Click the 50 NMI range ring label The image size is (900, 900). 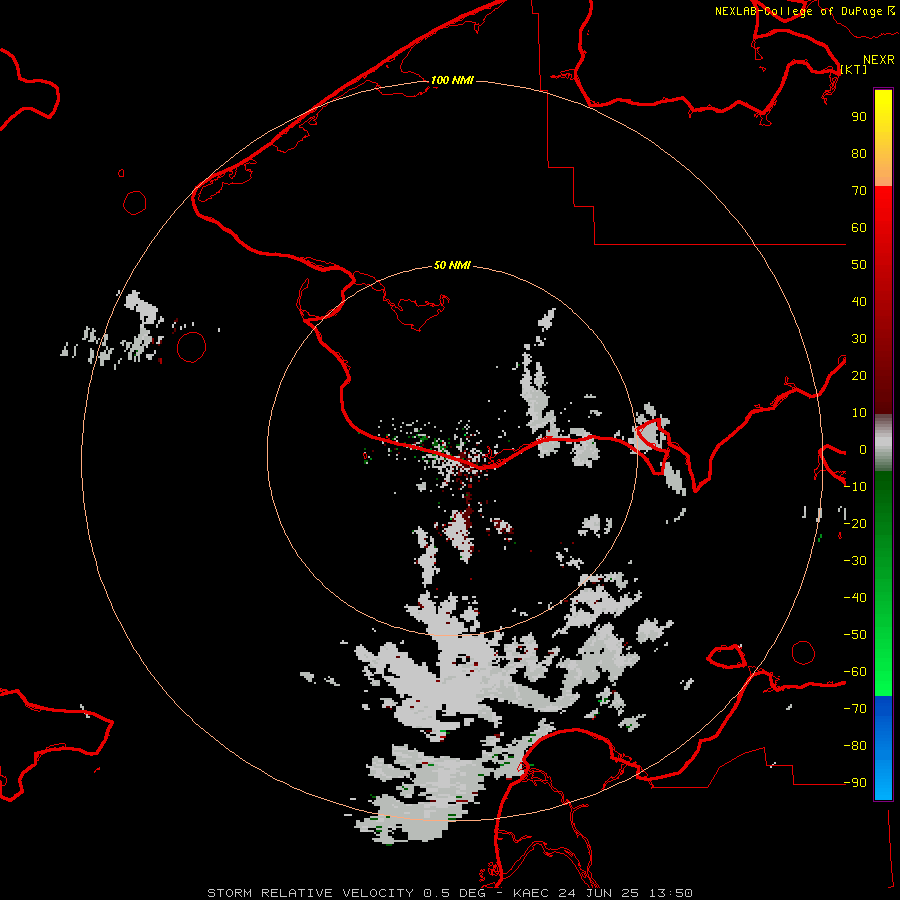pos(452,265)
